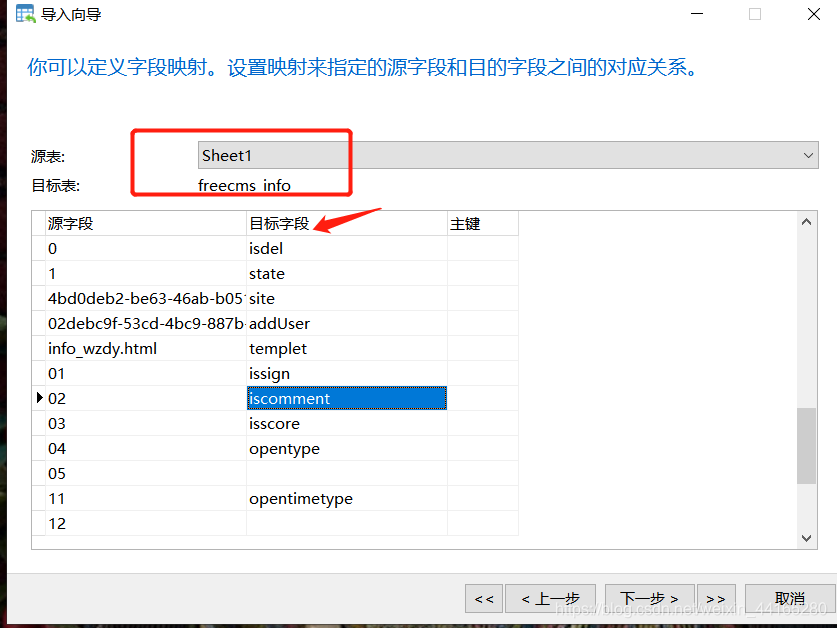Select target field state
This screenshot has width=837, height=628.
click(x=347, y=273)
